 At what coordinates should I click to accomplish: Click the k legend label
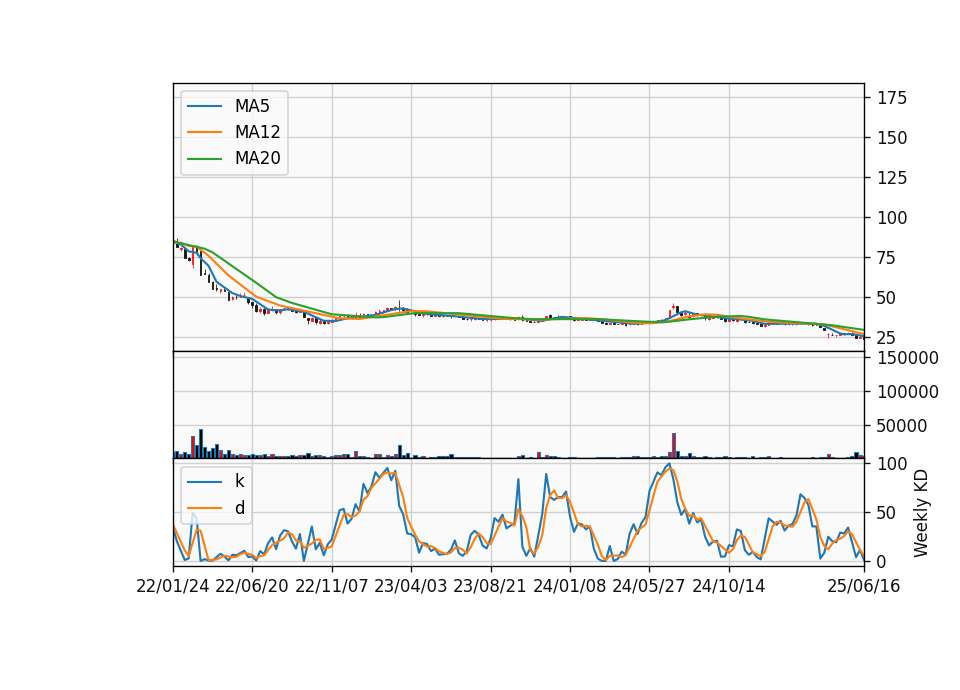pyautogui.click(x=239, y=481)
